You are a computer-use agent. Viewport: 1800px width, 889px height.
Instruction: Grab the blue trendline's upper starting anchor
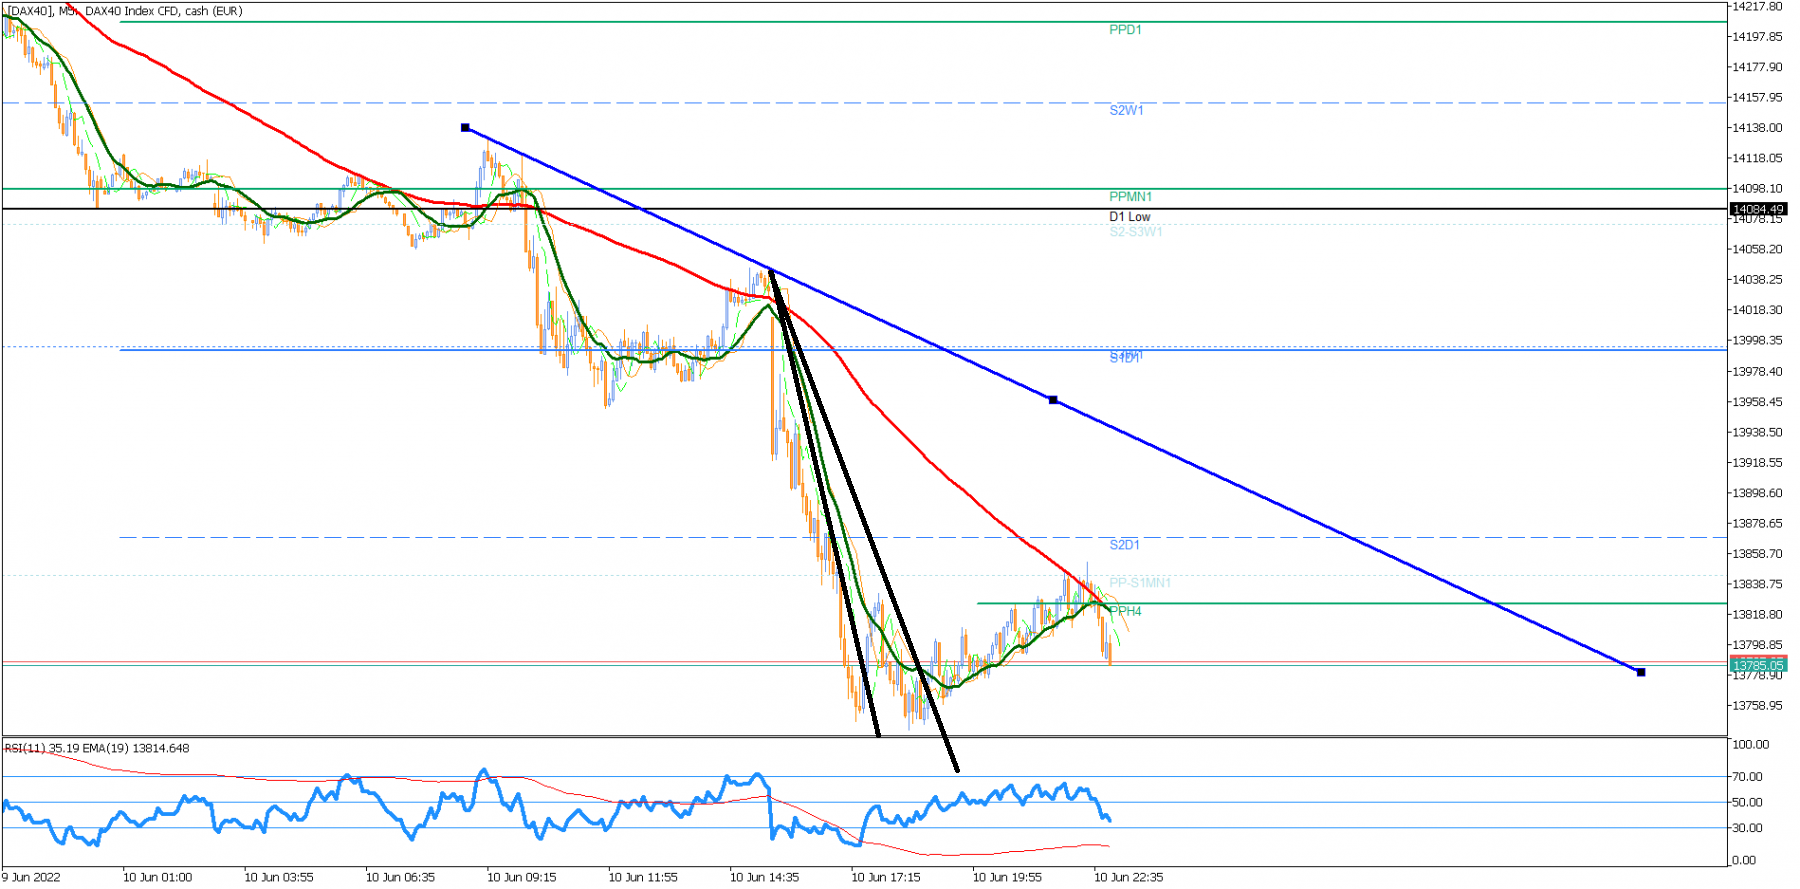point(465,128)
